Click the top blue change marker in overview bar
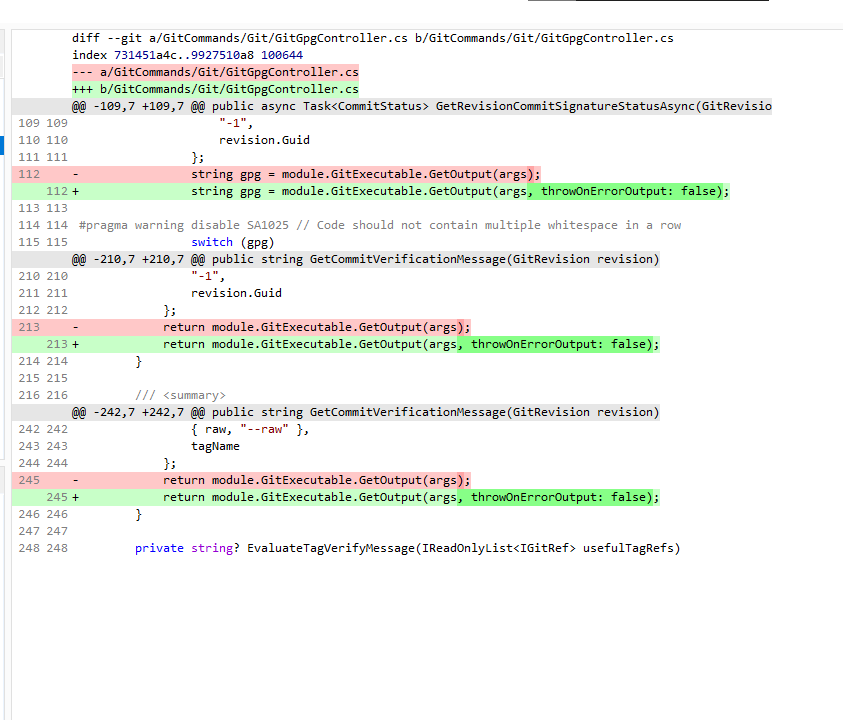Viewport: 843px width, 720px height. [2, 140]
